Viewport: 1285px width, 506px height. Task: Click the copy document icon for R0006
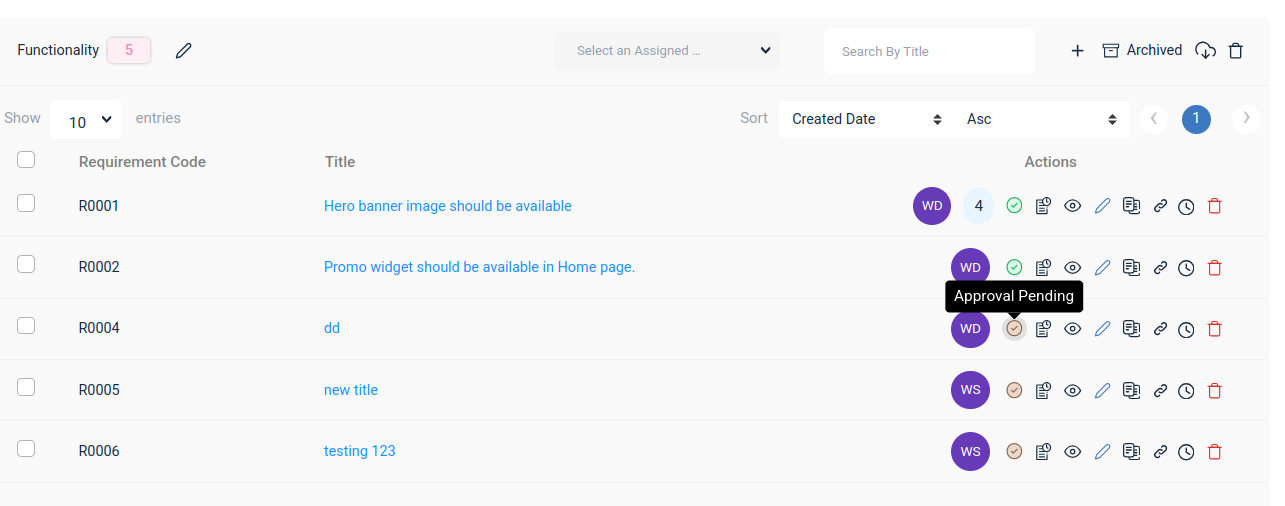(x=1131, y=451)
